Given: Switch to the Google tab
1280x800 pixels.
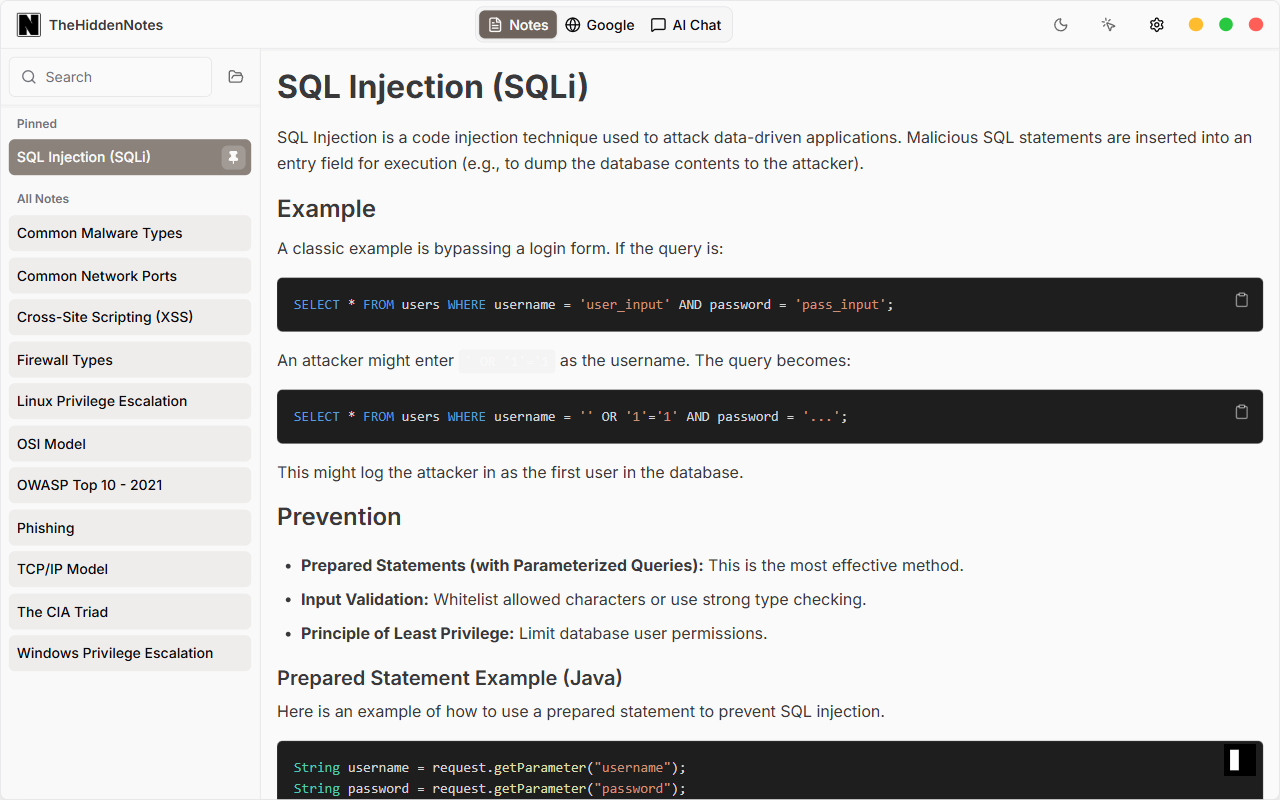Looking at the screenshot, I should 600,25.
